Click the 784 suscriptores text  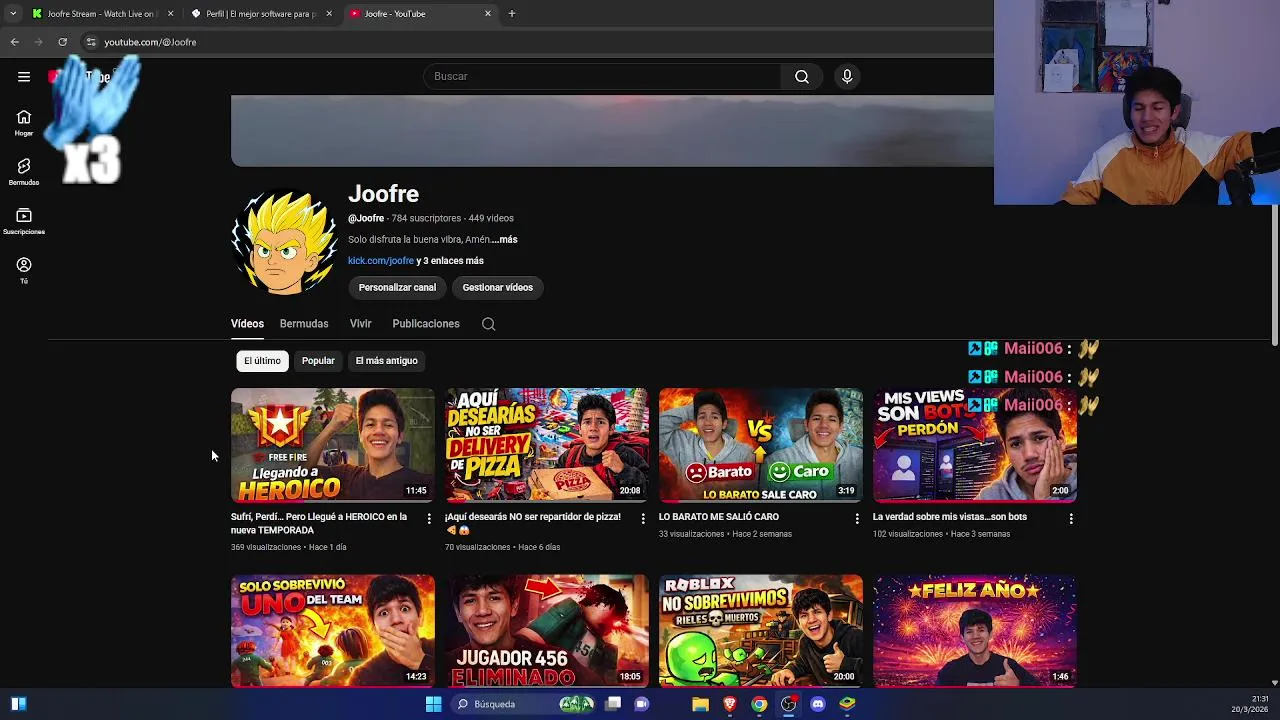click(426, 218)
